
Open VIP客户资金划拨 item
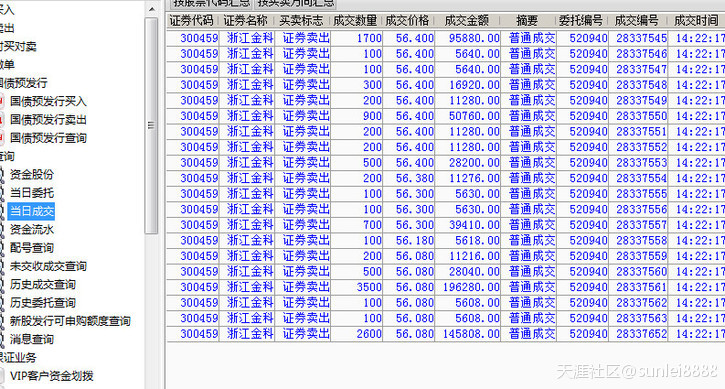coord(51,376)
